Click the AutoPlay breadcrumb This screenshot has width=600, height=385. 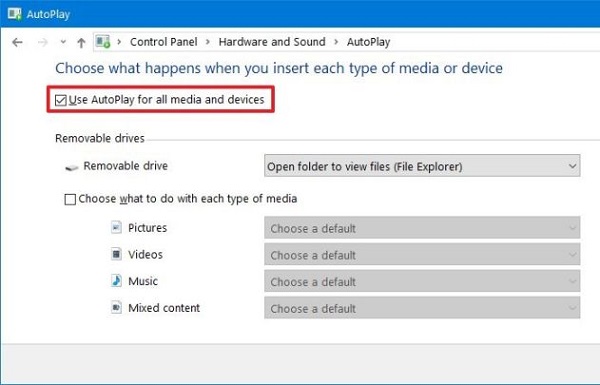[x=368, y=42]
